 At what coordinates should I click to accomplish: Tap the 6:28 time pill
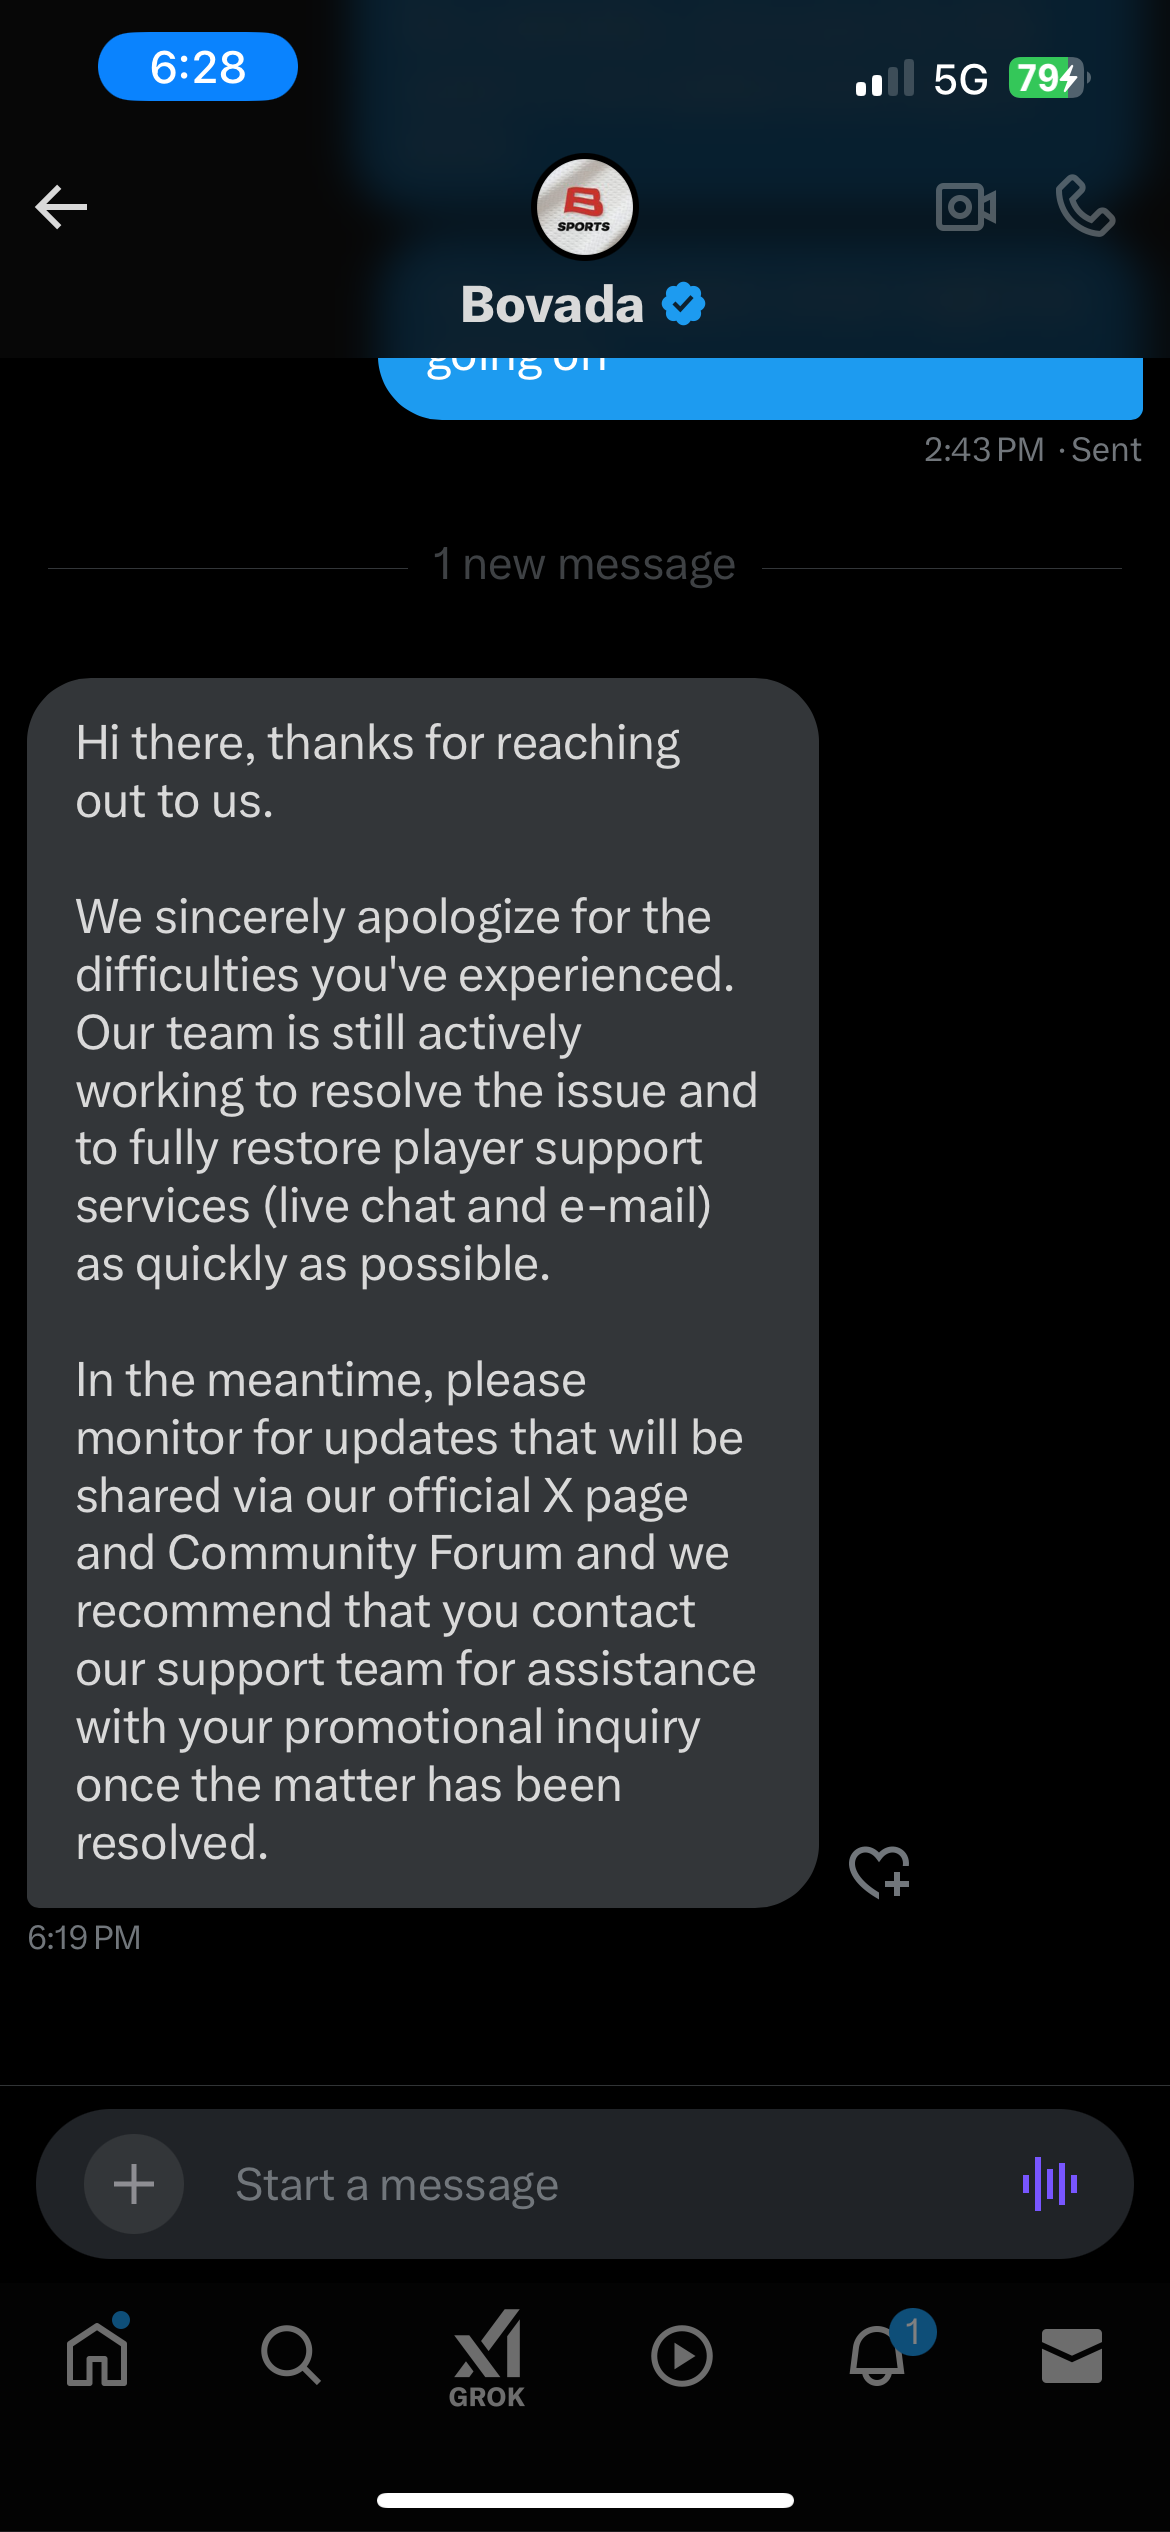point(198,67)
